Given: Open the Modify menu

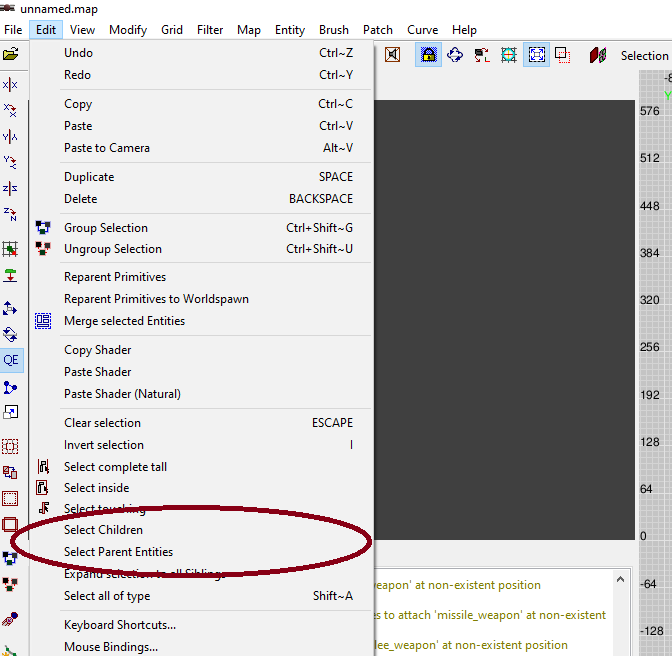Looking at the screenshot, I should tap(128, 30).
